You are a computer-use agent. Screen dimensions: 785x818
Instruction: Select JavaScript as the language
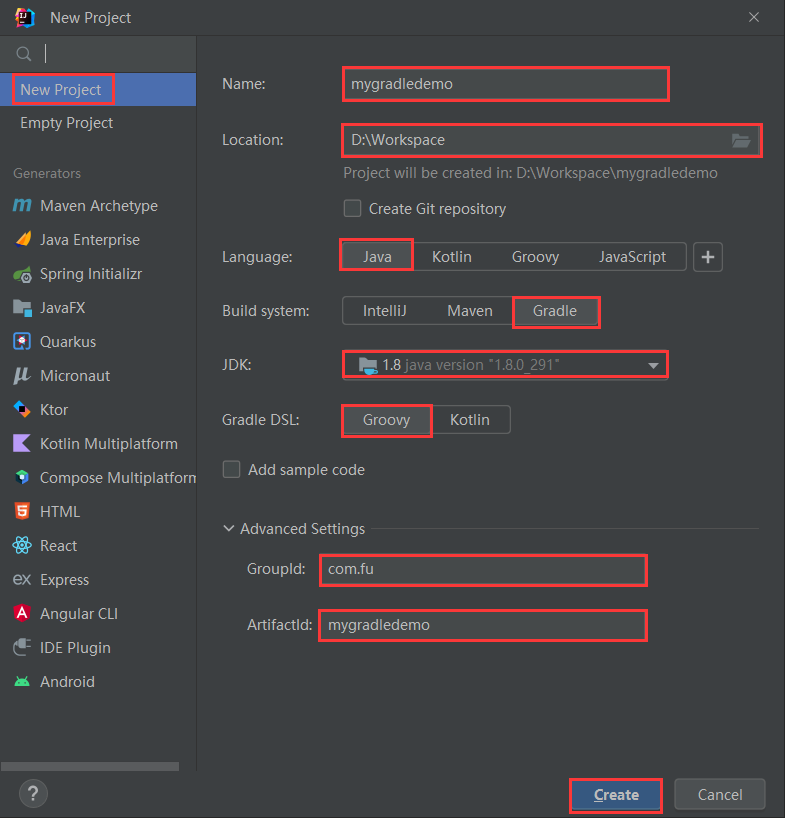tap(632, 257)
